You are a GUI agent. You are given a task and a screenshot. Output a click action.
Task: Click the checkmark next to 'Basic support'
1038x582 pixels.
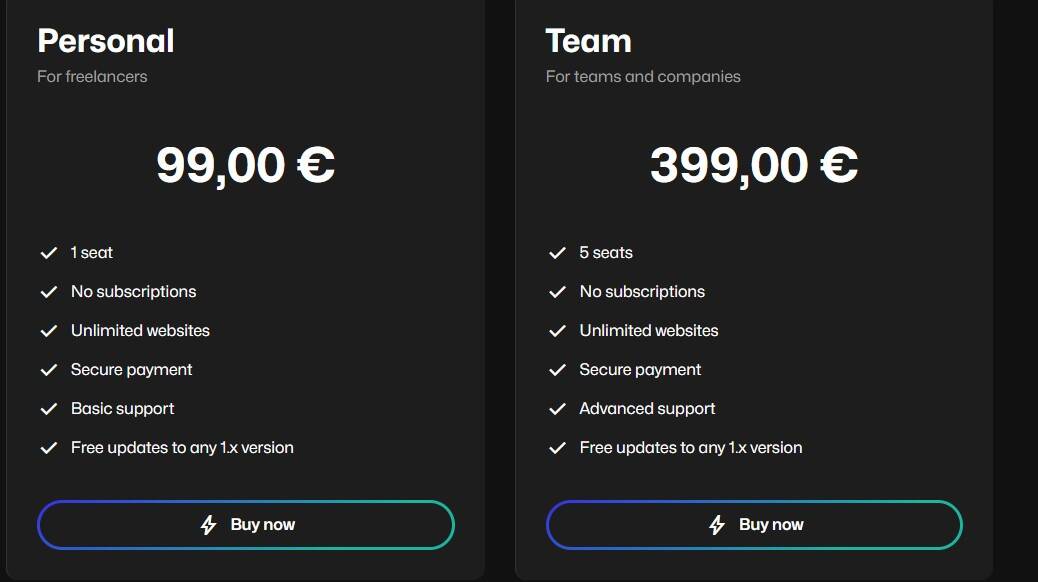48,408
